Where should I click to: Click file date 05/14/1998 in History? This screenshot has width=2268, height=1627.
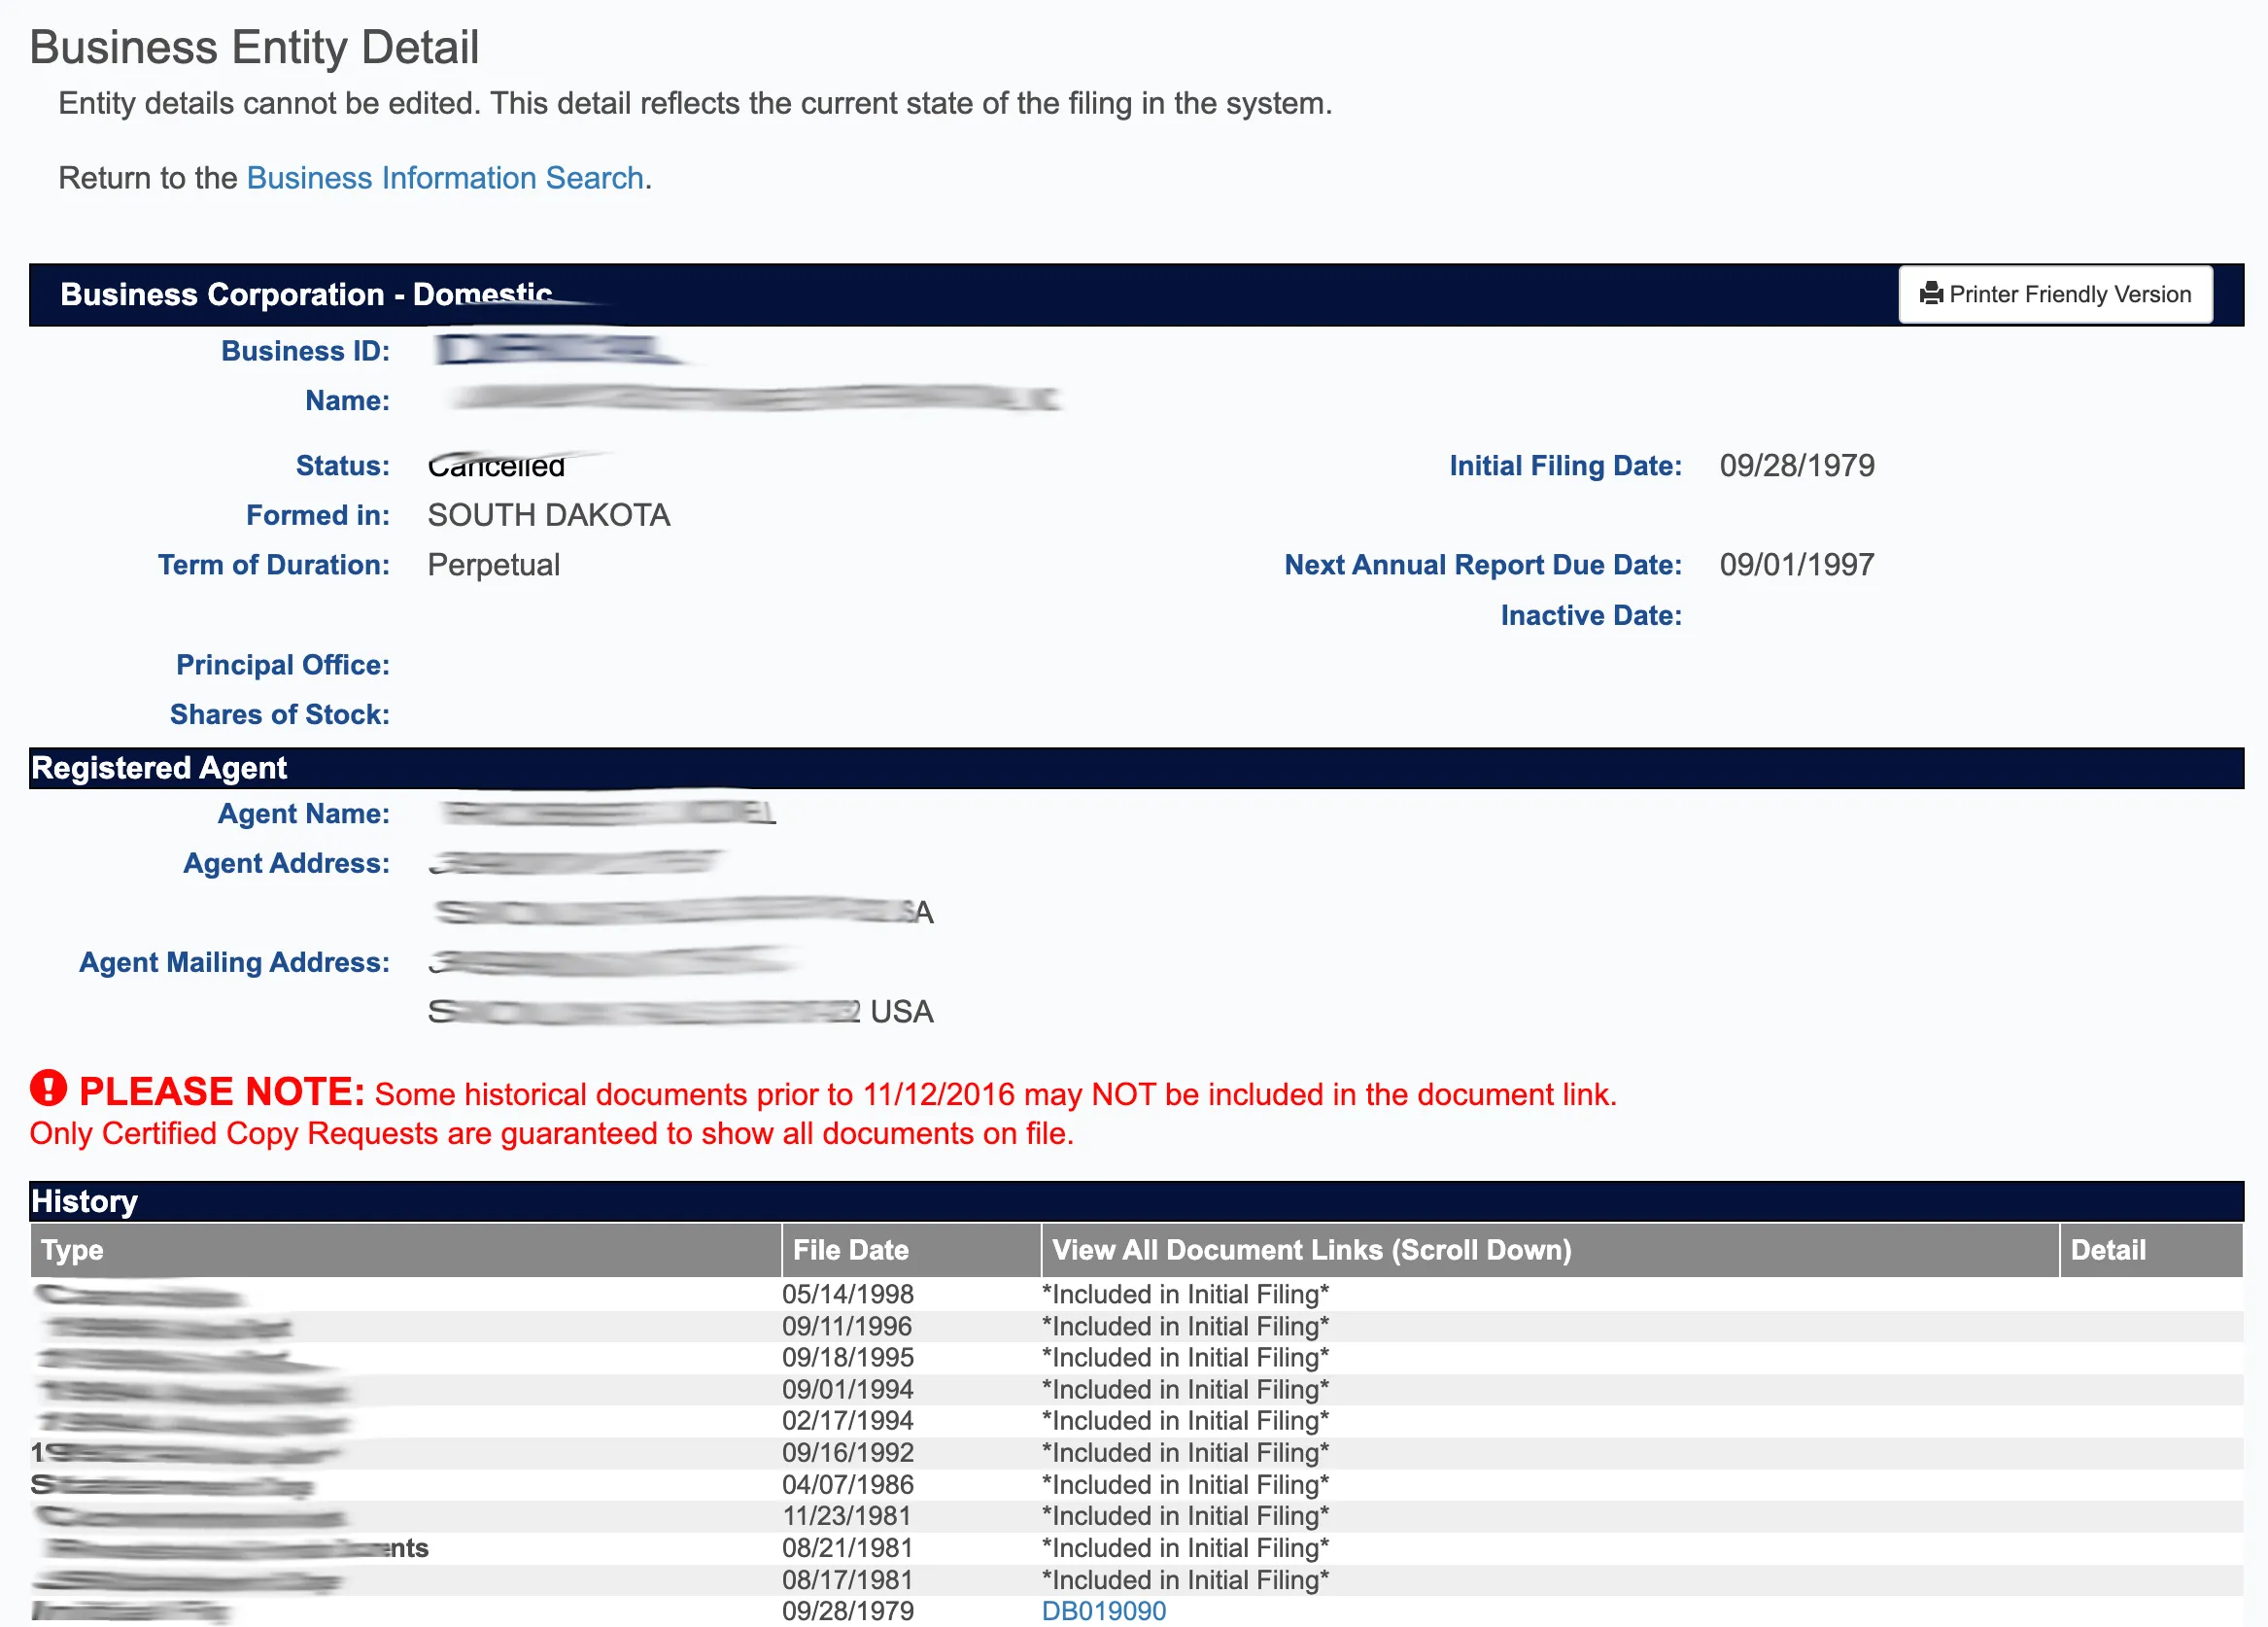click(848, 1294)
